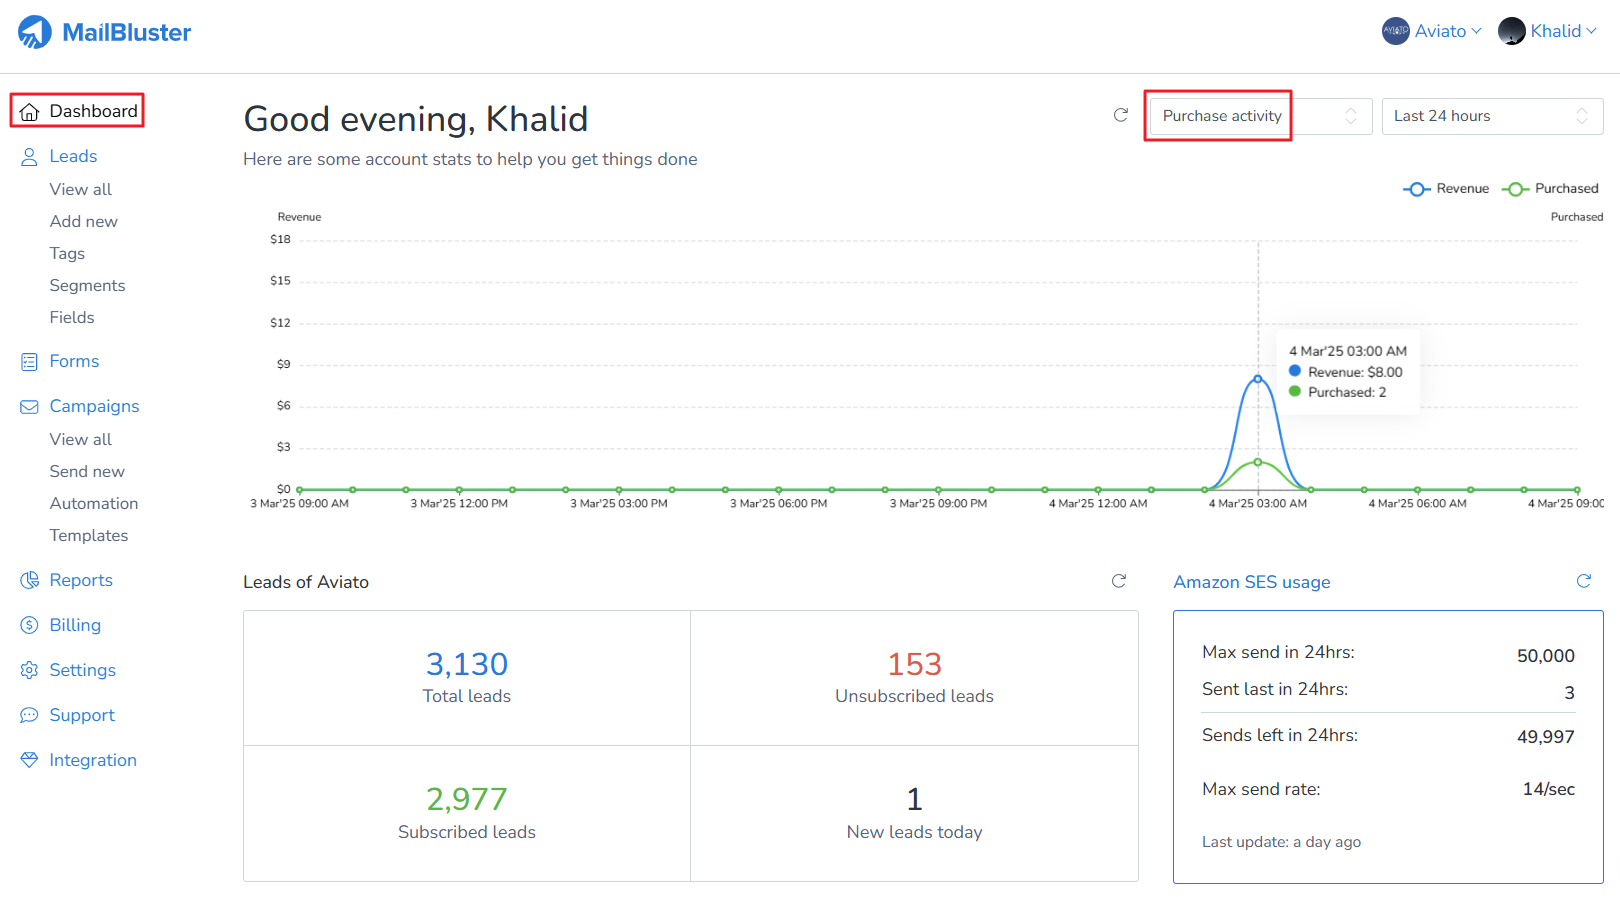
Task: Toggle the Purchased series in chart legend
Action: 1550,189
